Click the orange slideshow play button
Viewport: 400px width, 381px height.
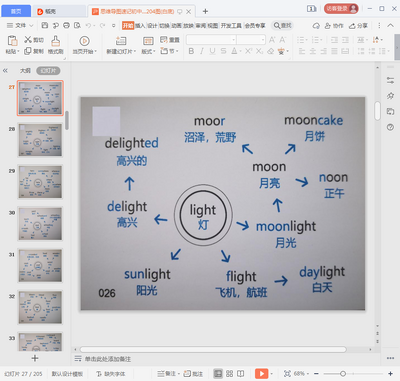[261, 374]
